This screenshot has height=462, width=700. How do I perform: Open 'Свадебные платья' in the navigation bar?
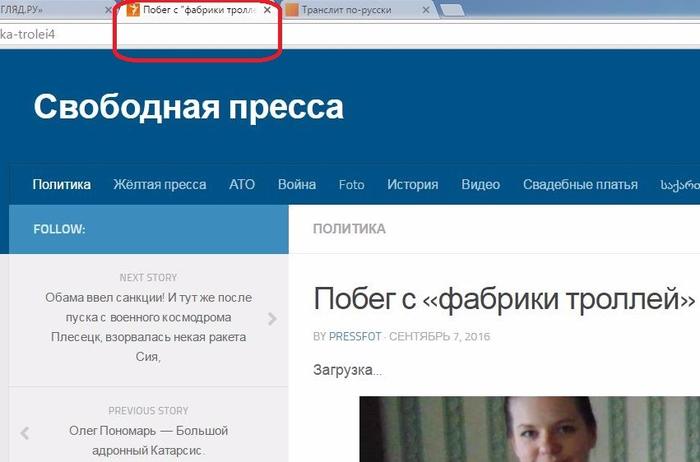tap(580, 184)
